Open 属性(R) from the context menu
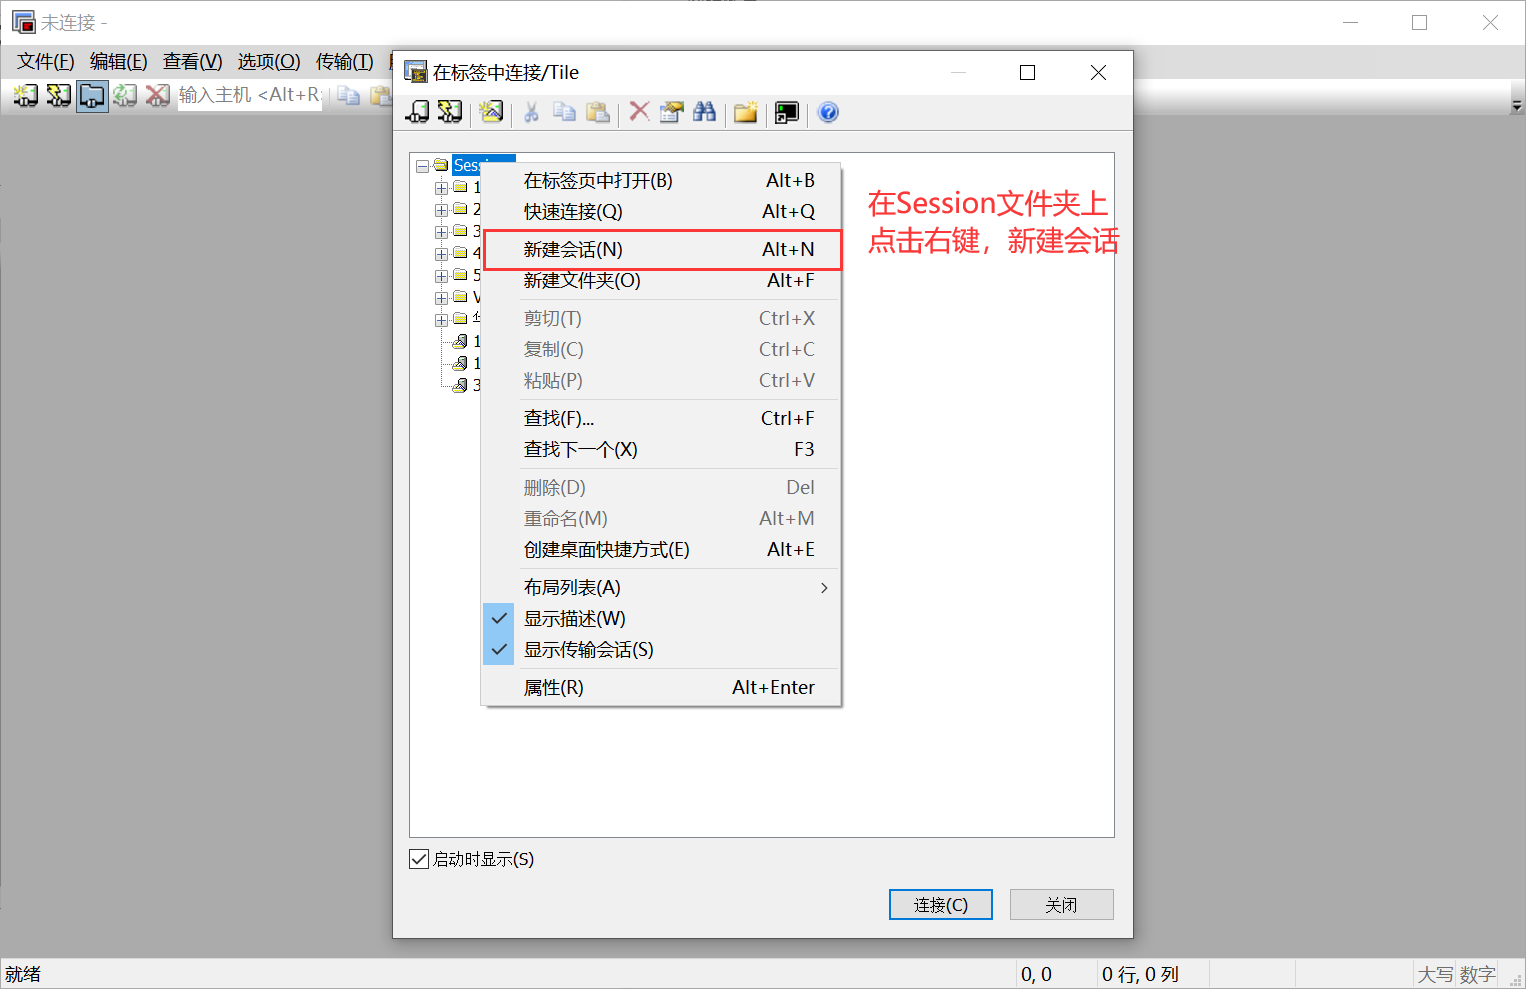Viewport: 1526px width, 989px height. pyautogui.click(x=661, y=688)
